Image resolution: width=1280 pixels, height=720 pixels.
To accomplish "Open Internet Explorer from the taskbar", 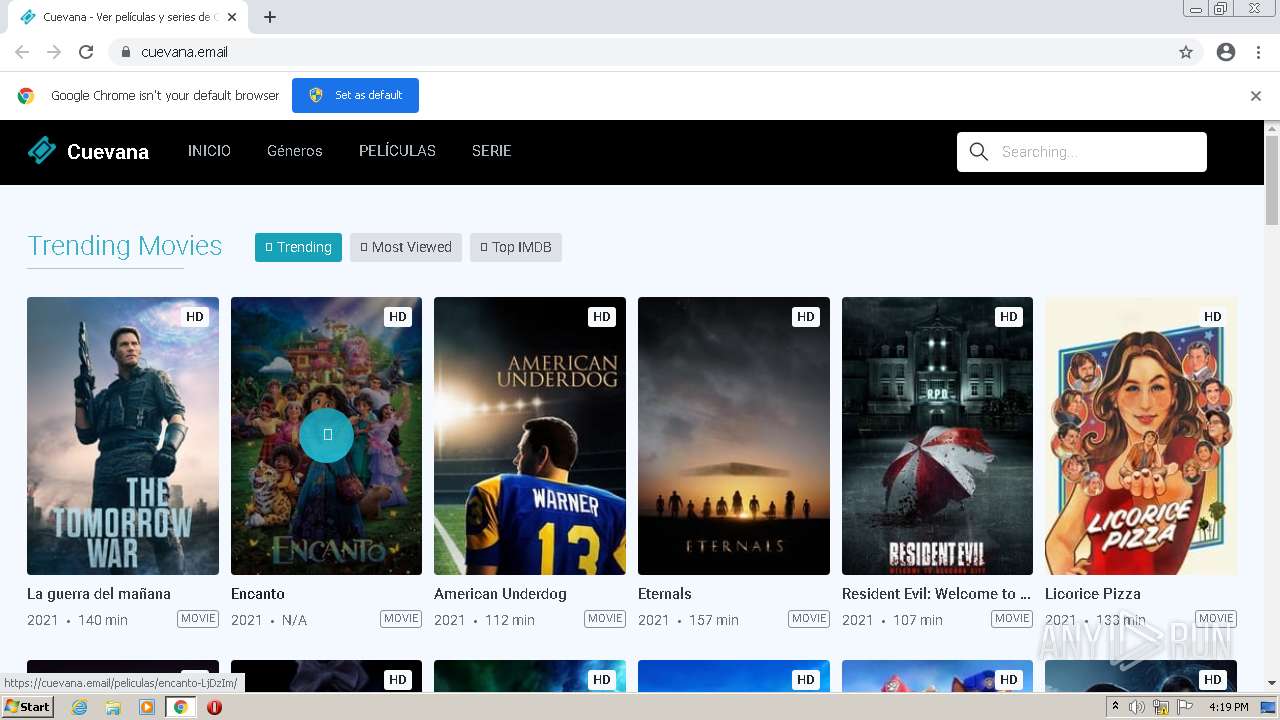I will [79, 707].
